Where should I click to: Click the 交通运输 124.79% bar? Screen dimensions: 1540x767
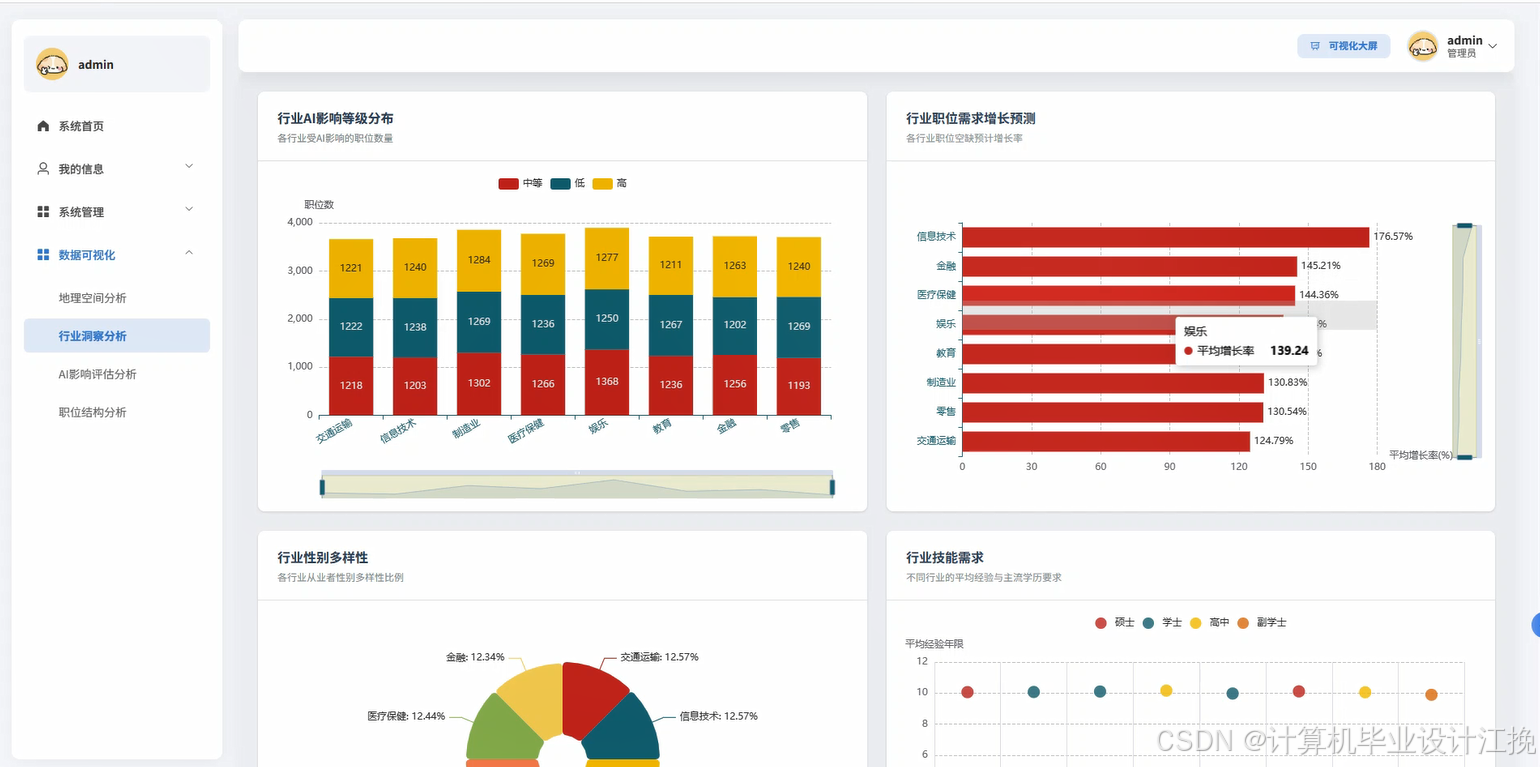[x=1106, y=441]
